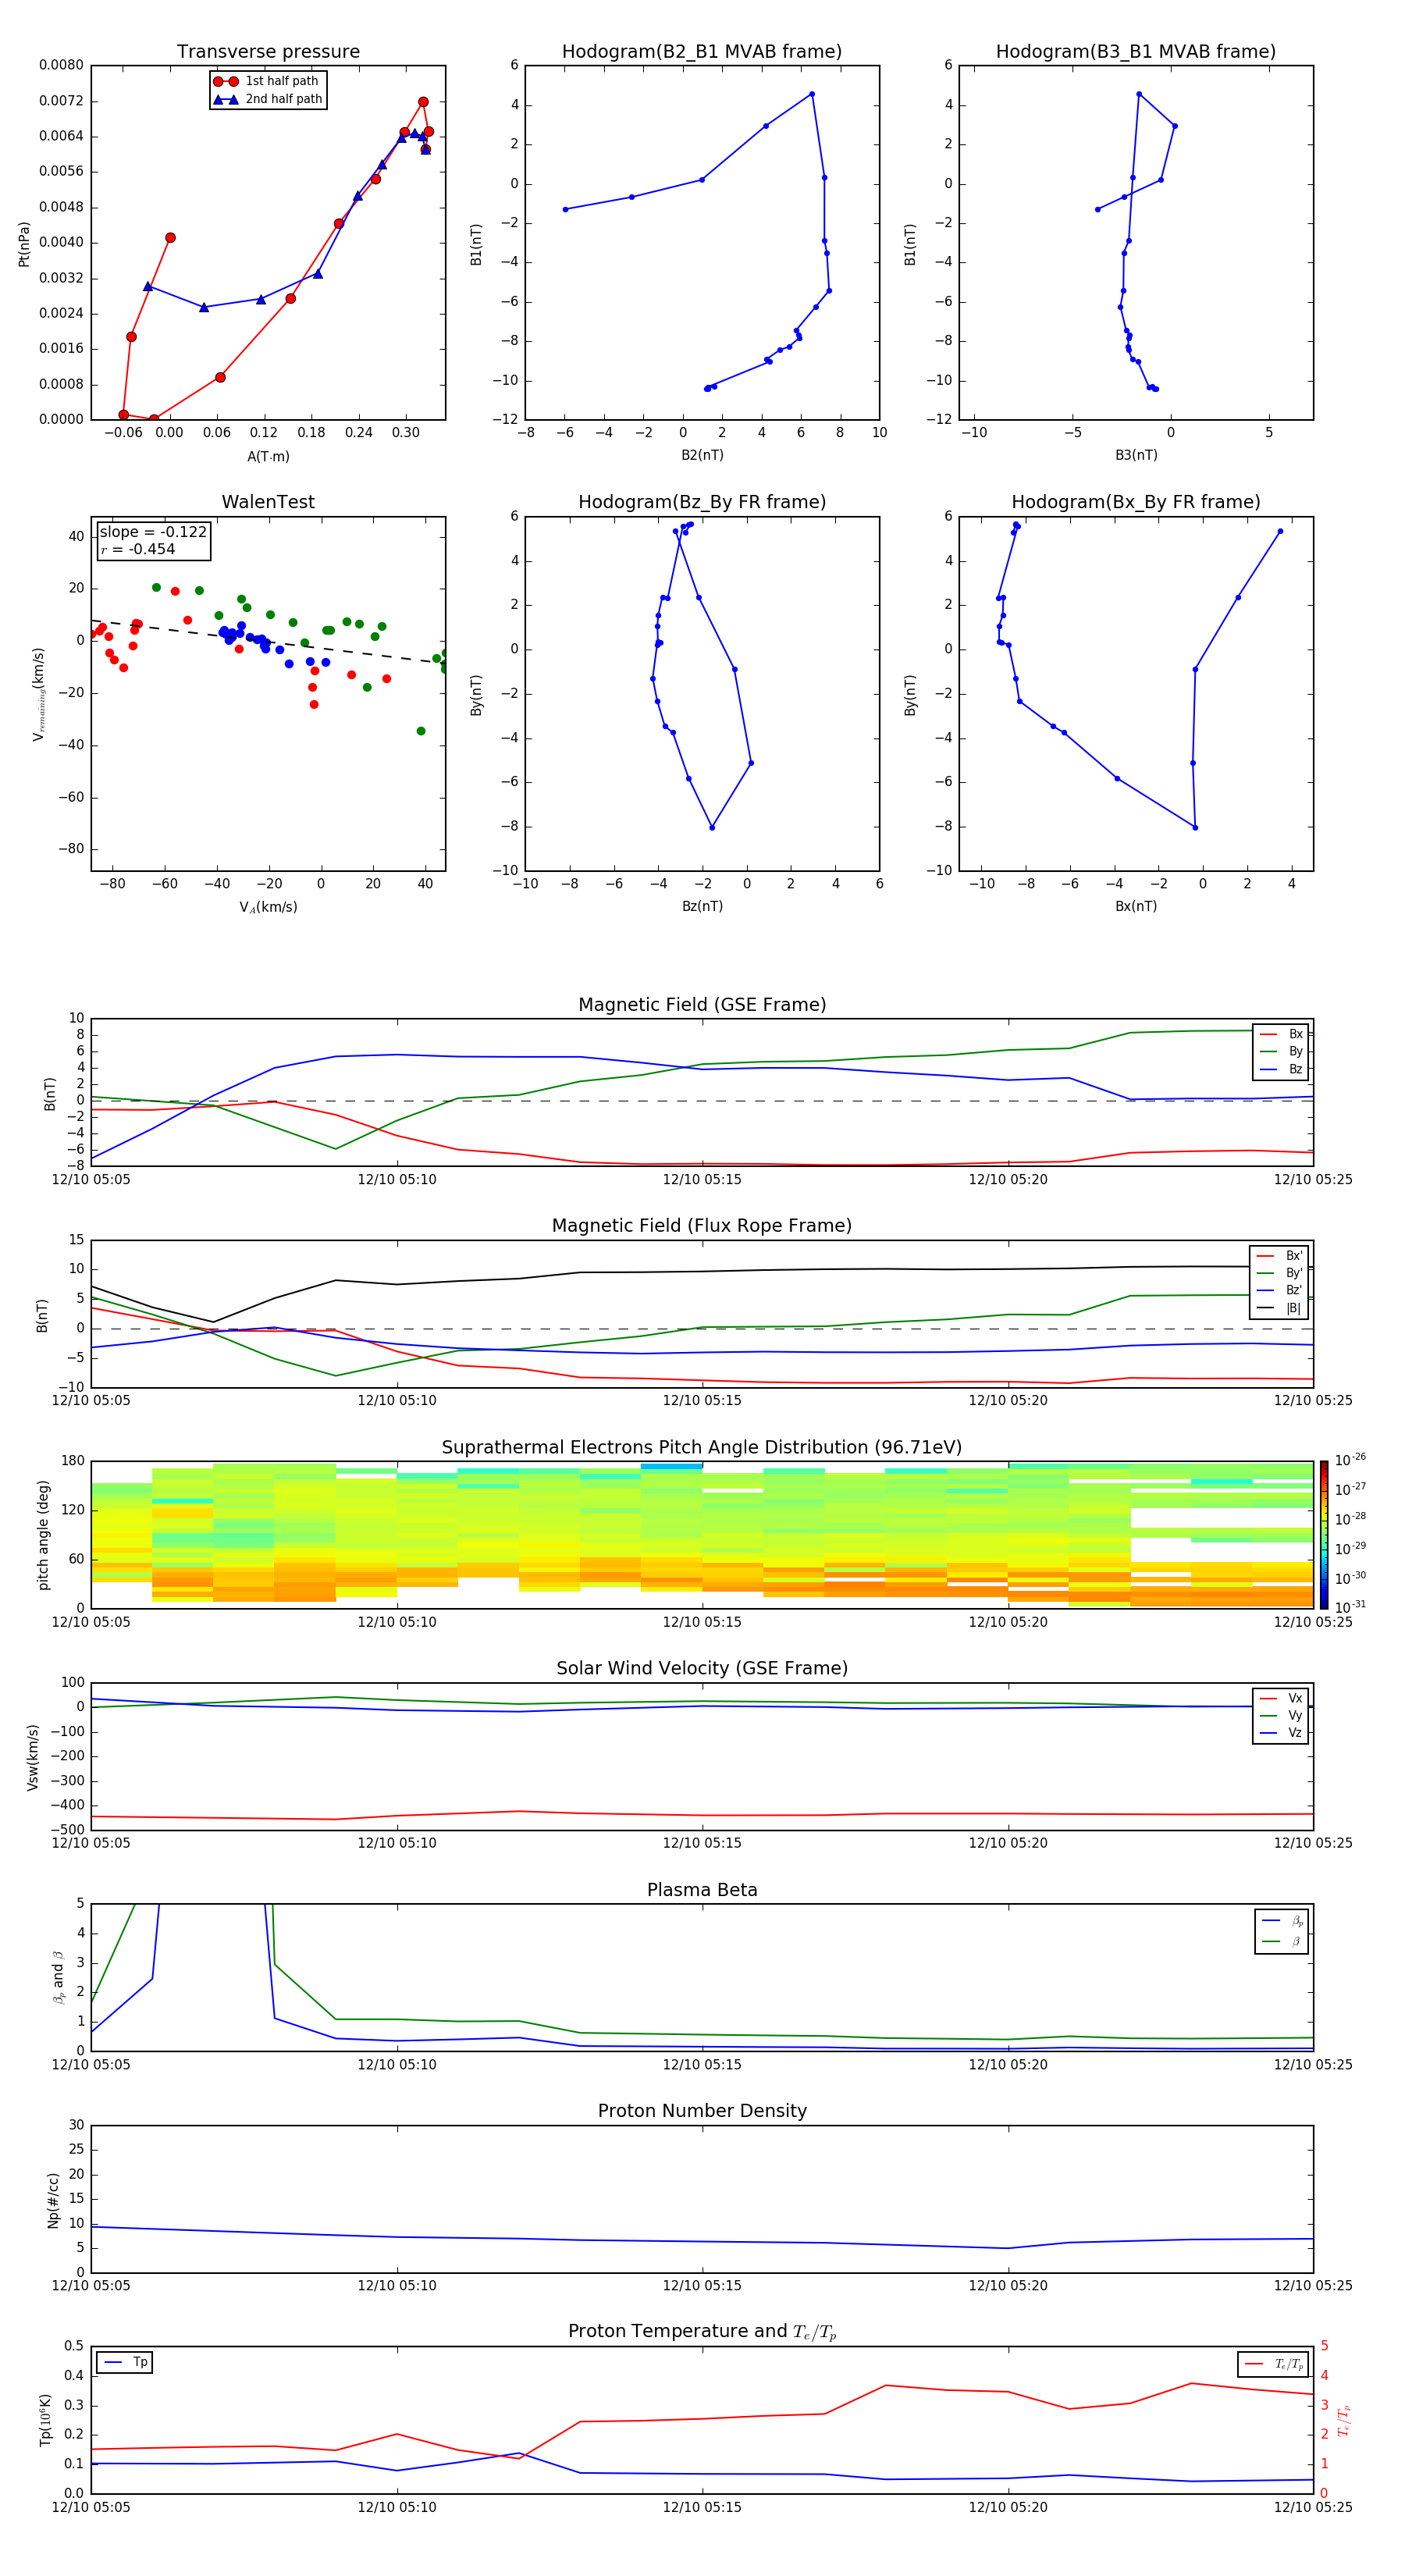Click the "Pt(nPa)" y-axis label
The width and height of the screenshot is (1405, 2576).
tap(24, 244)
